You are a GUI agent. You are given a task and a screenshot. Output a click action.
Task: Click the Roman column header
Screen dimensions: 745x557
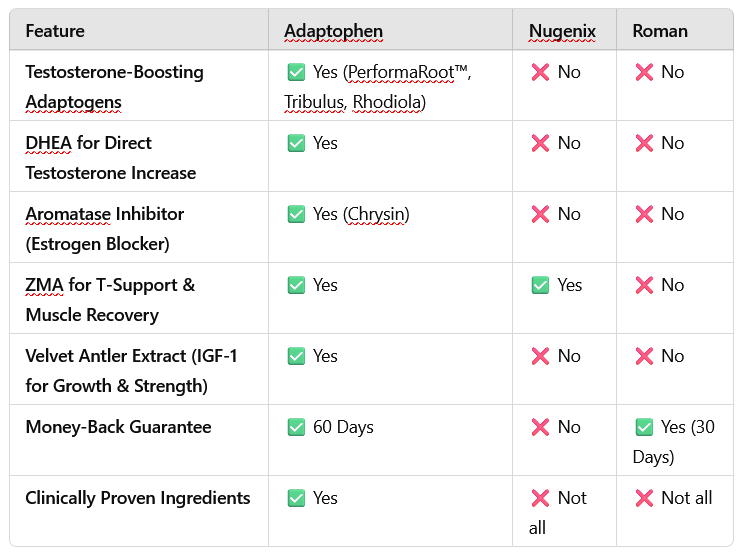(660, 31)
